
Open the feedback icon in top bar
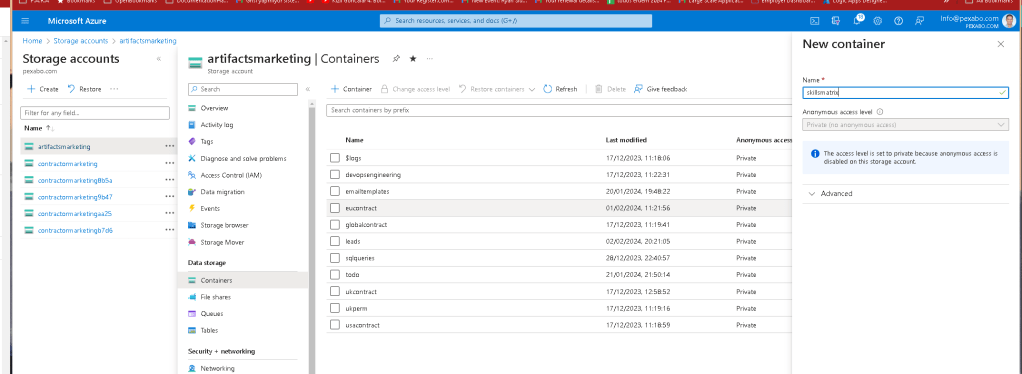point(919,21)
